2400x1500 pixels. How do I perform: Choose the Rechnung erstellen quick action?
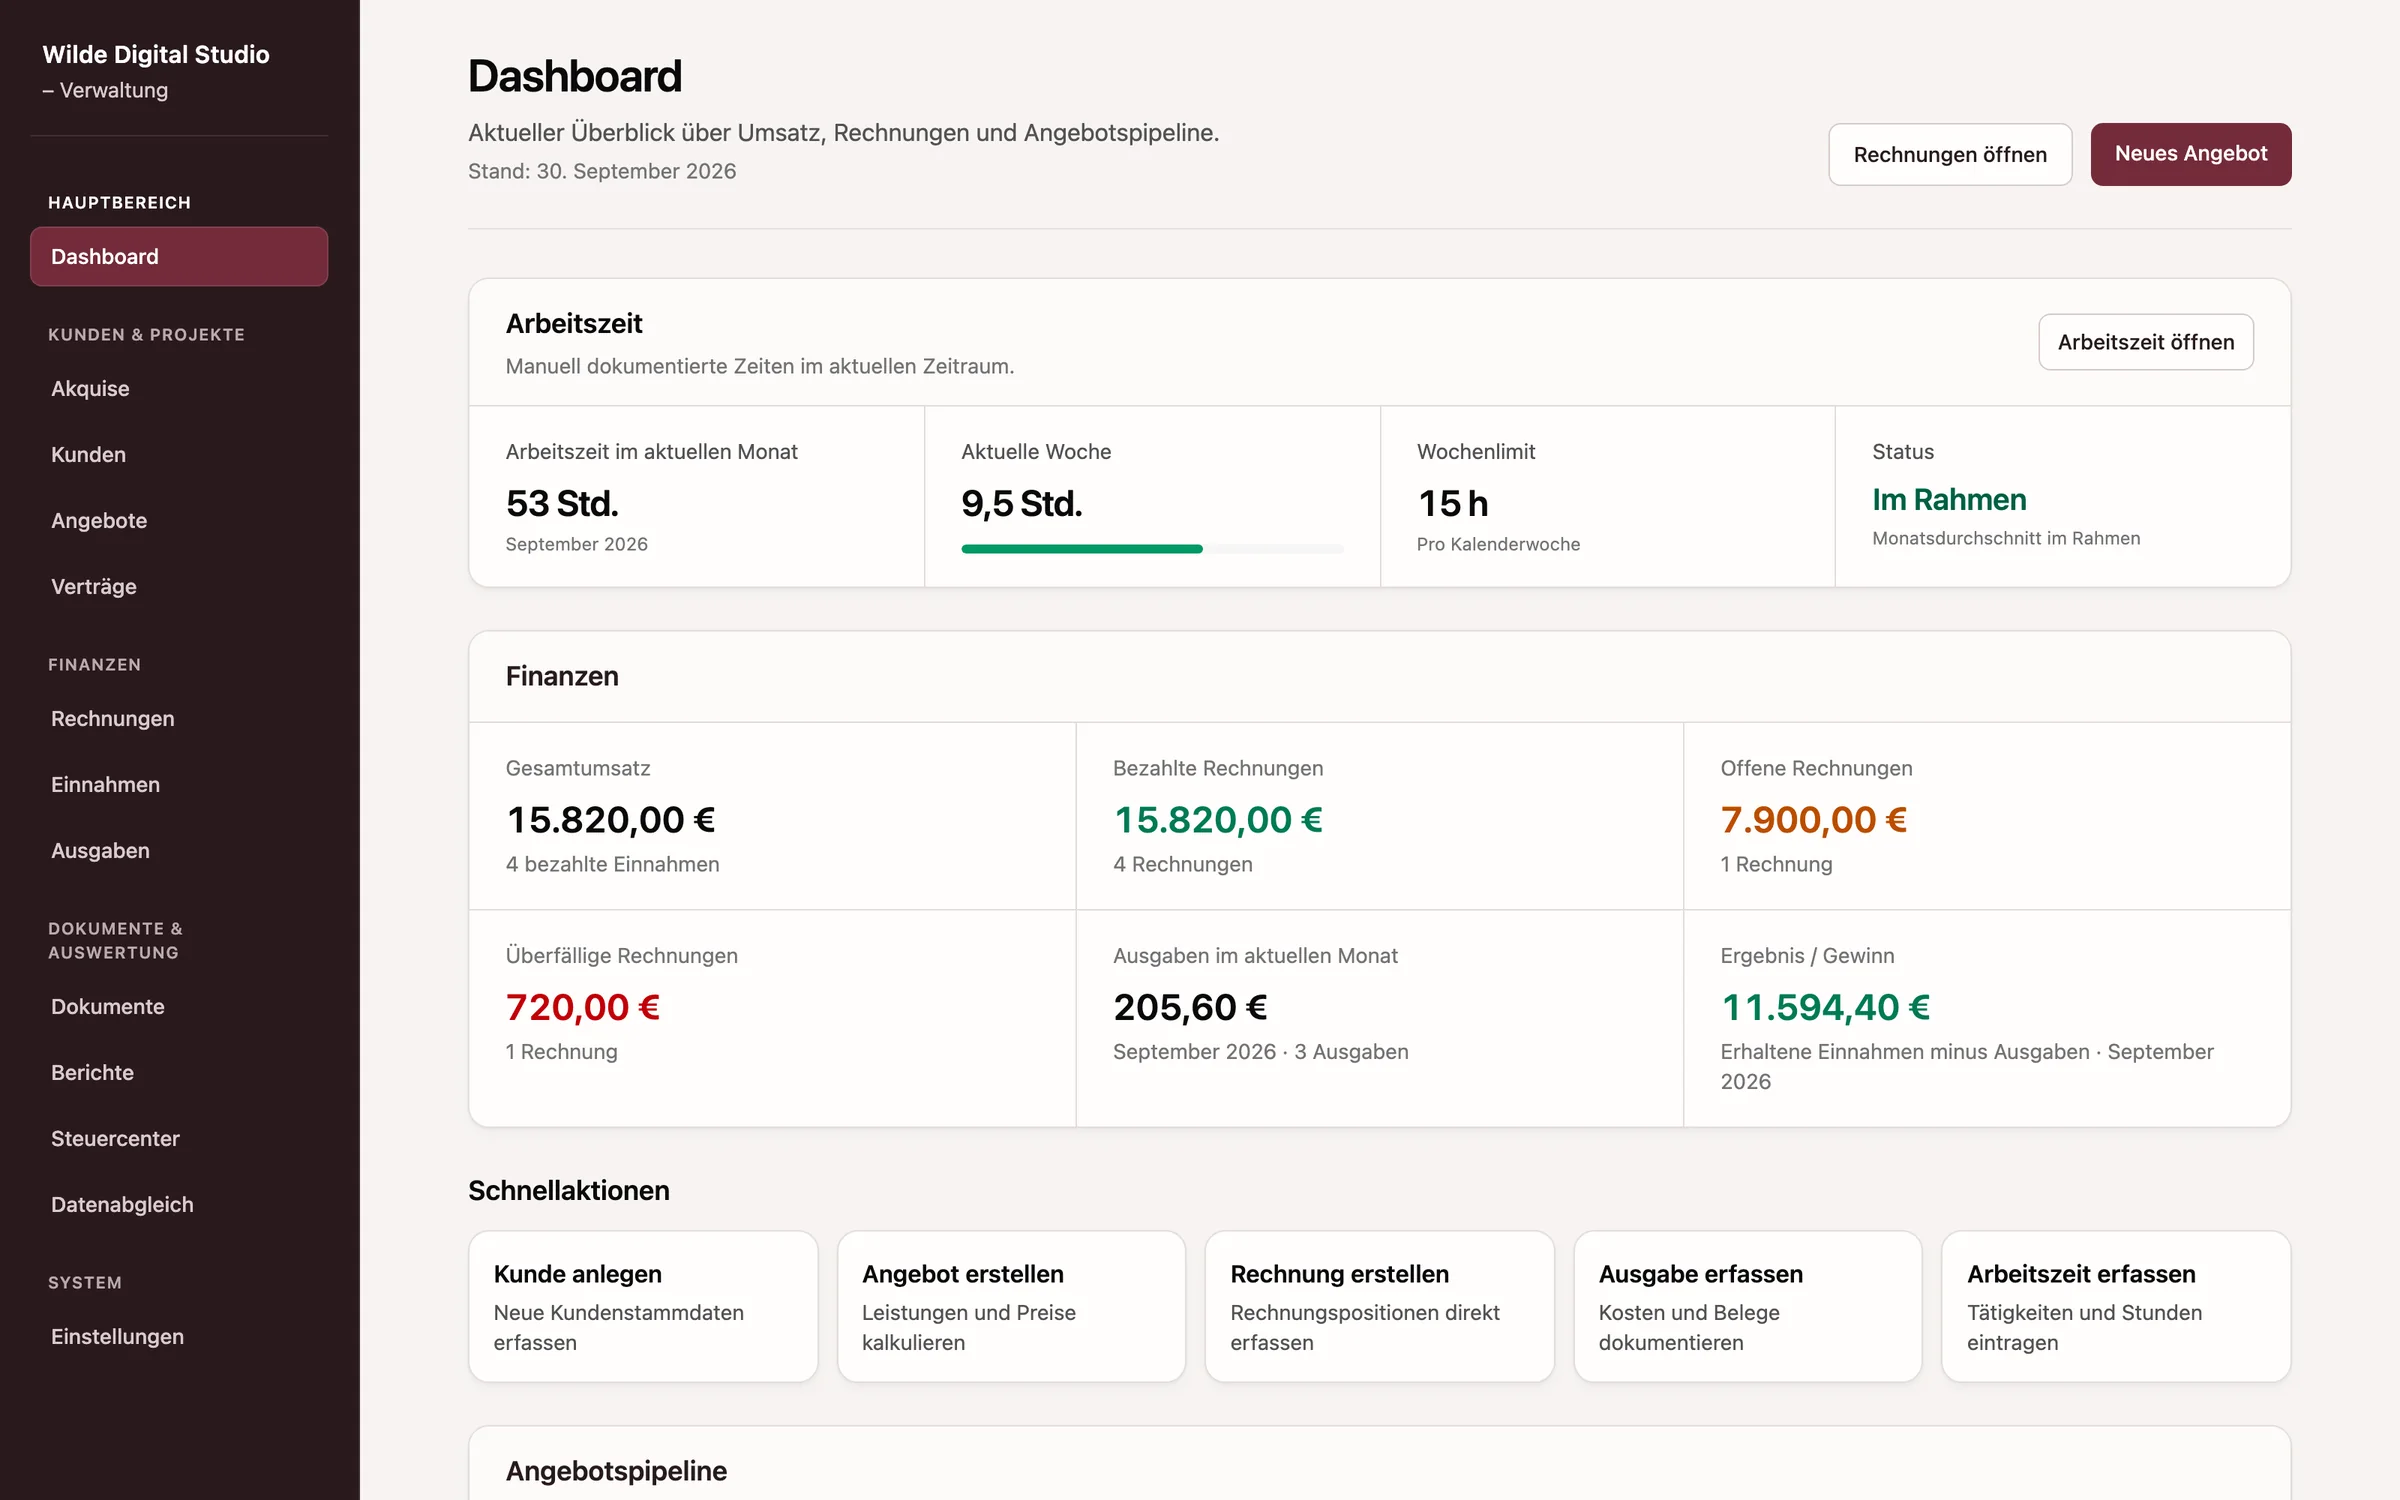(x=1379, y=1306)
